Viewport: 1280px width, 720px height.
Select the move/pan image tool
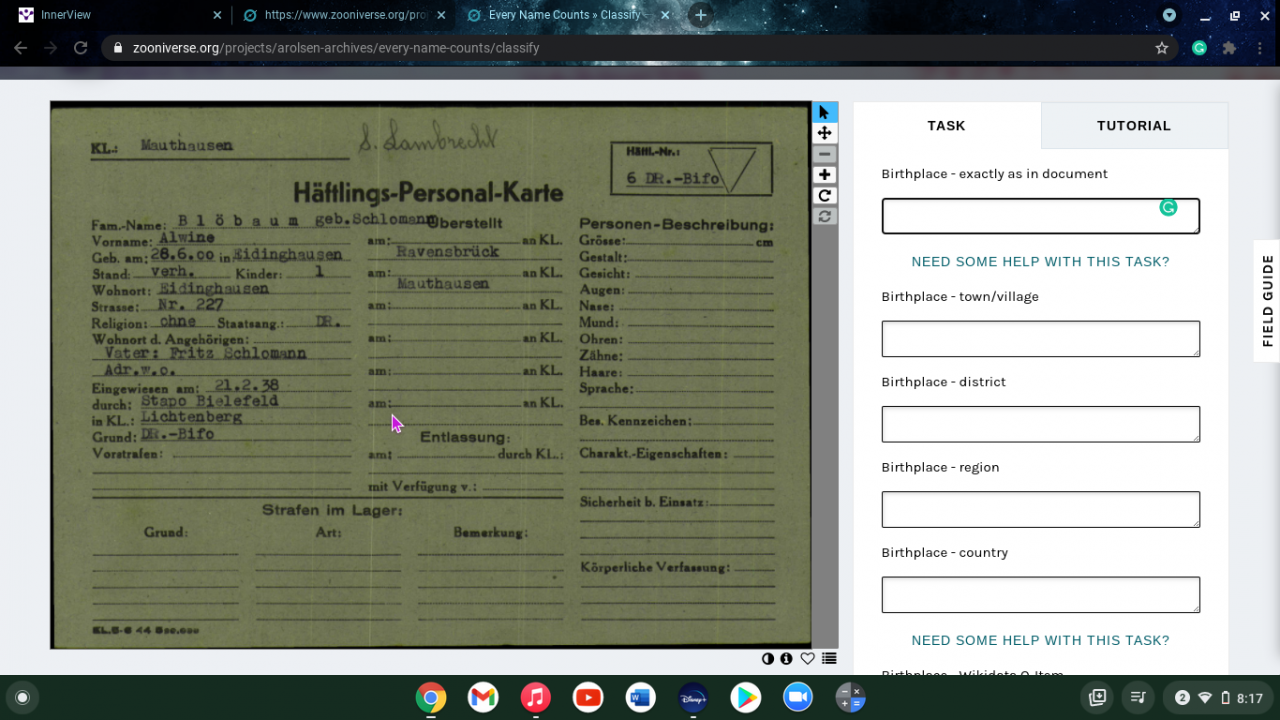click(824, 133)
